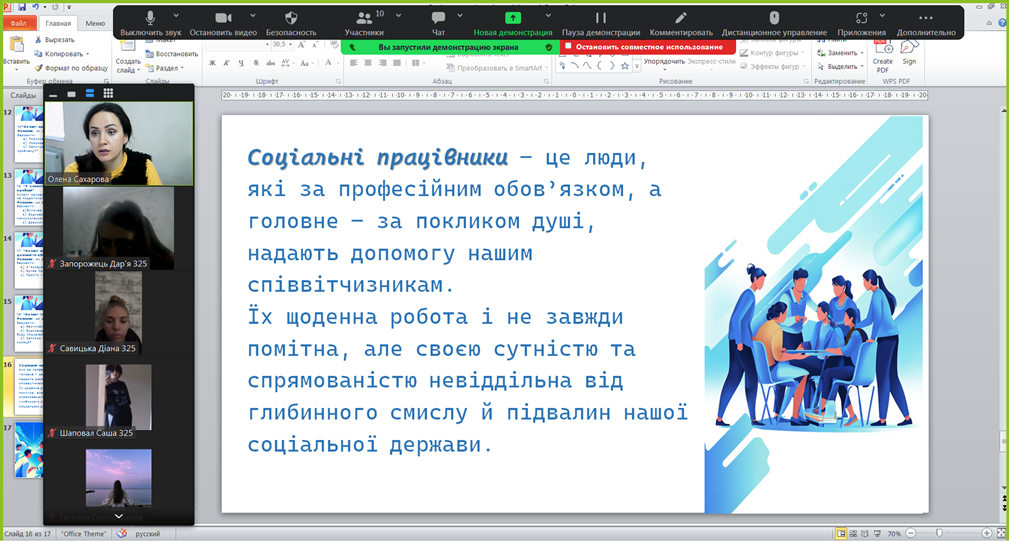Switch video panel to grid view
The width and height of the screenshot is (1009, 541).
108,93
